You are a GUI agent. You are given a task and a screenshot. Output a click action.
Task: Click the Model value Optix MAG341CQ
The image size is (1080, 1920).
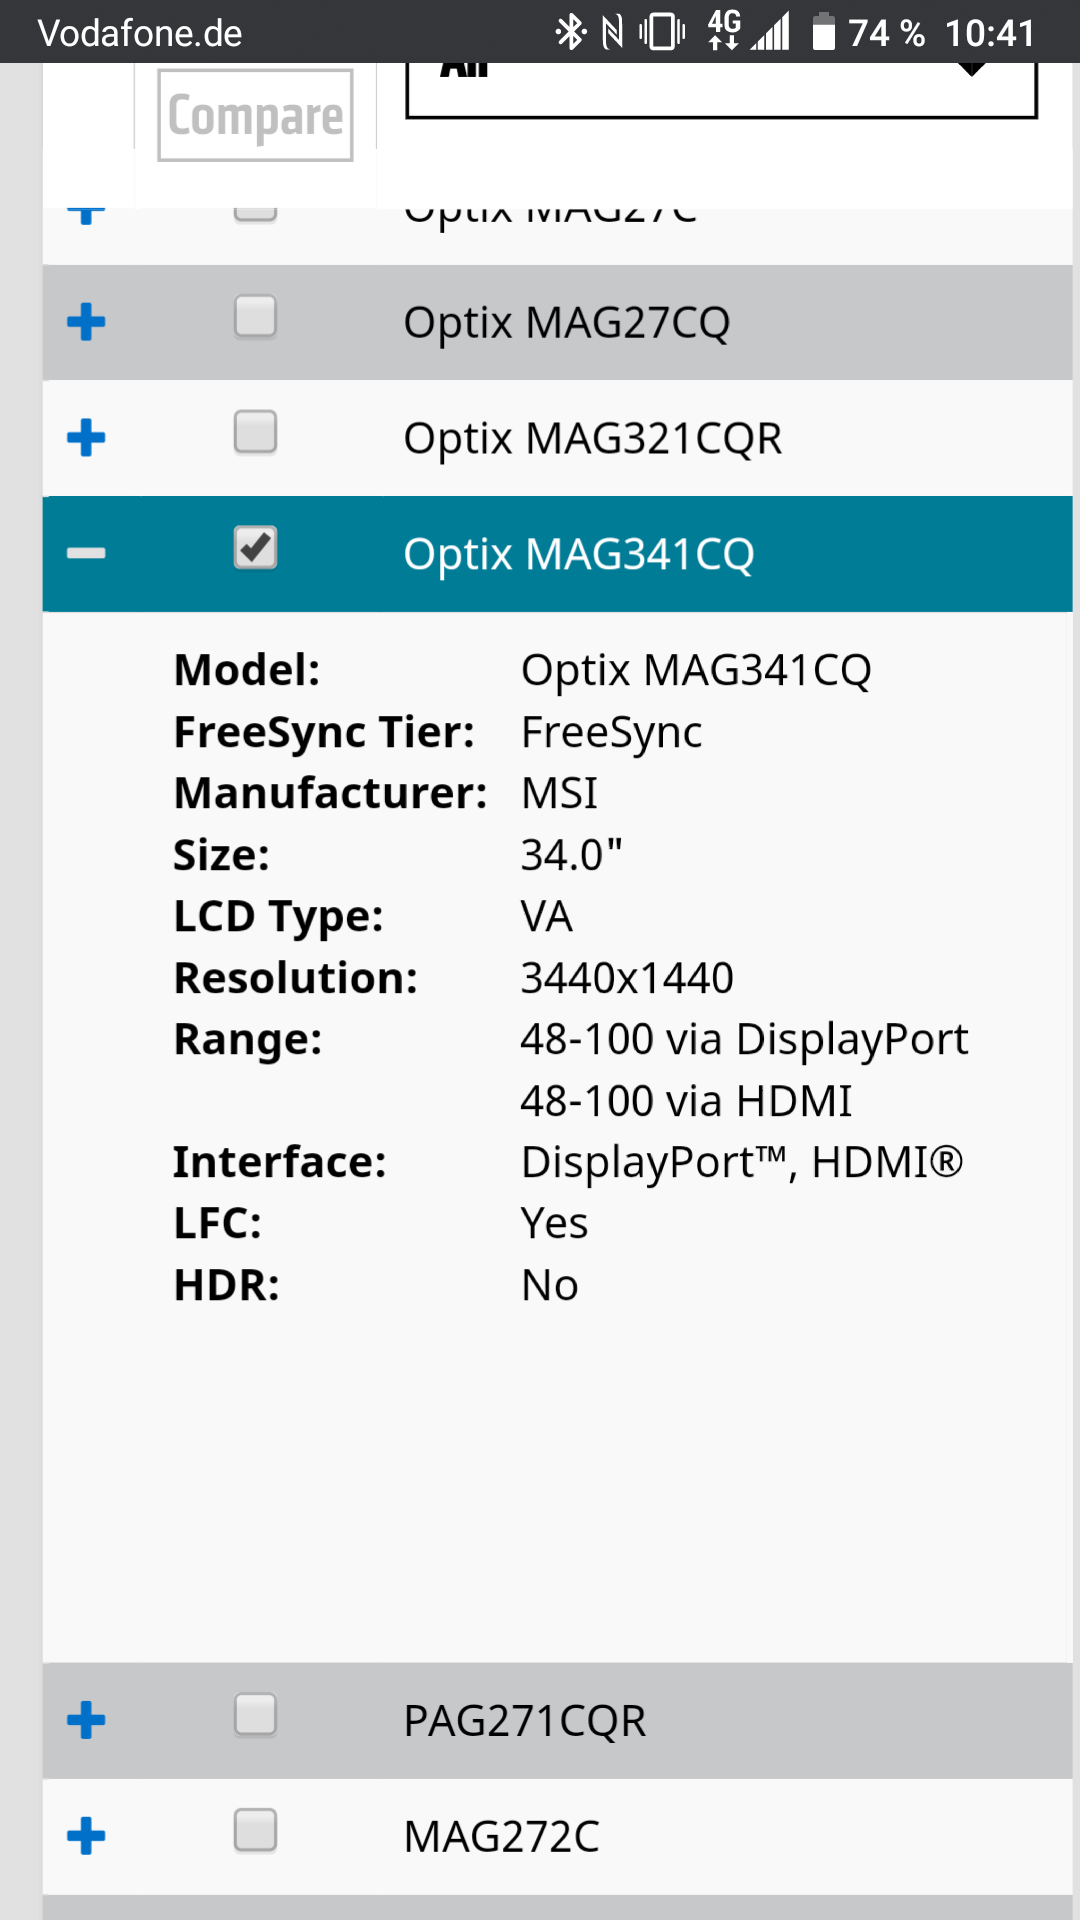pos(696,670)
